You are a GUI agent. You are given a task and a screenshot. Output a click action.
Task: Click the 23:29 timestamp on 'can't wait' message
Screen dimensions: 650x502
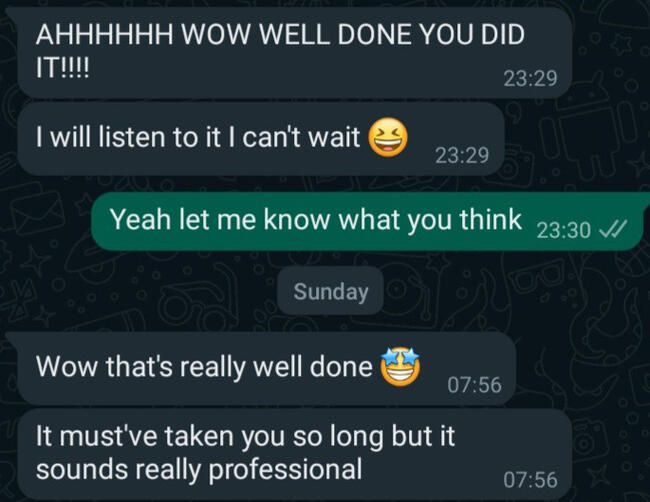(462, 155)
